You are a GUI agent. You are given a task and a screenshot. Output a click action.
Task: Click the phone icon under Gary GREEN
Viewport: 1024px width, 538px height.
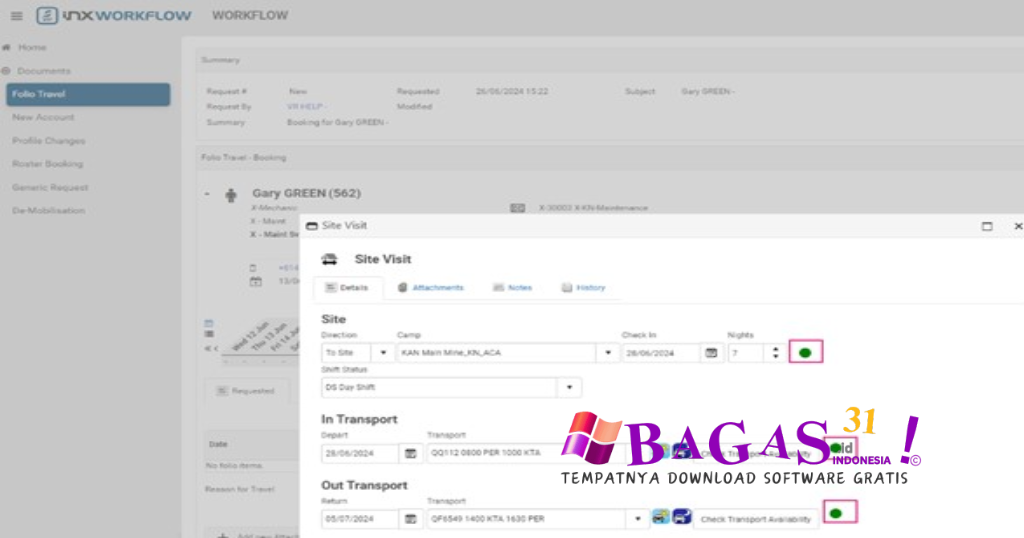[253, 268]
